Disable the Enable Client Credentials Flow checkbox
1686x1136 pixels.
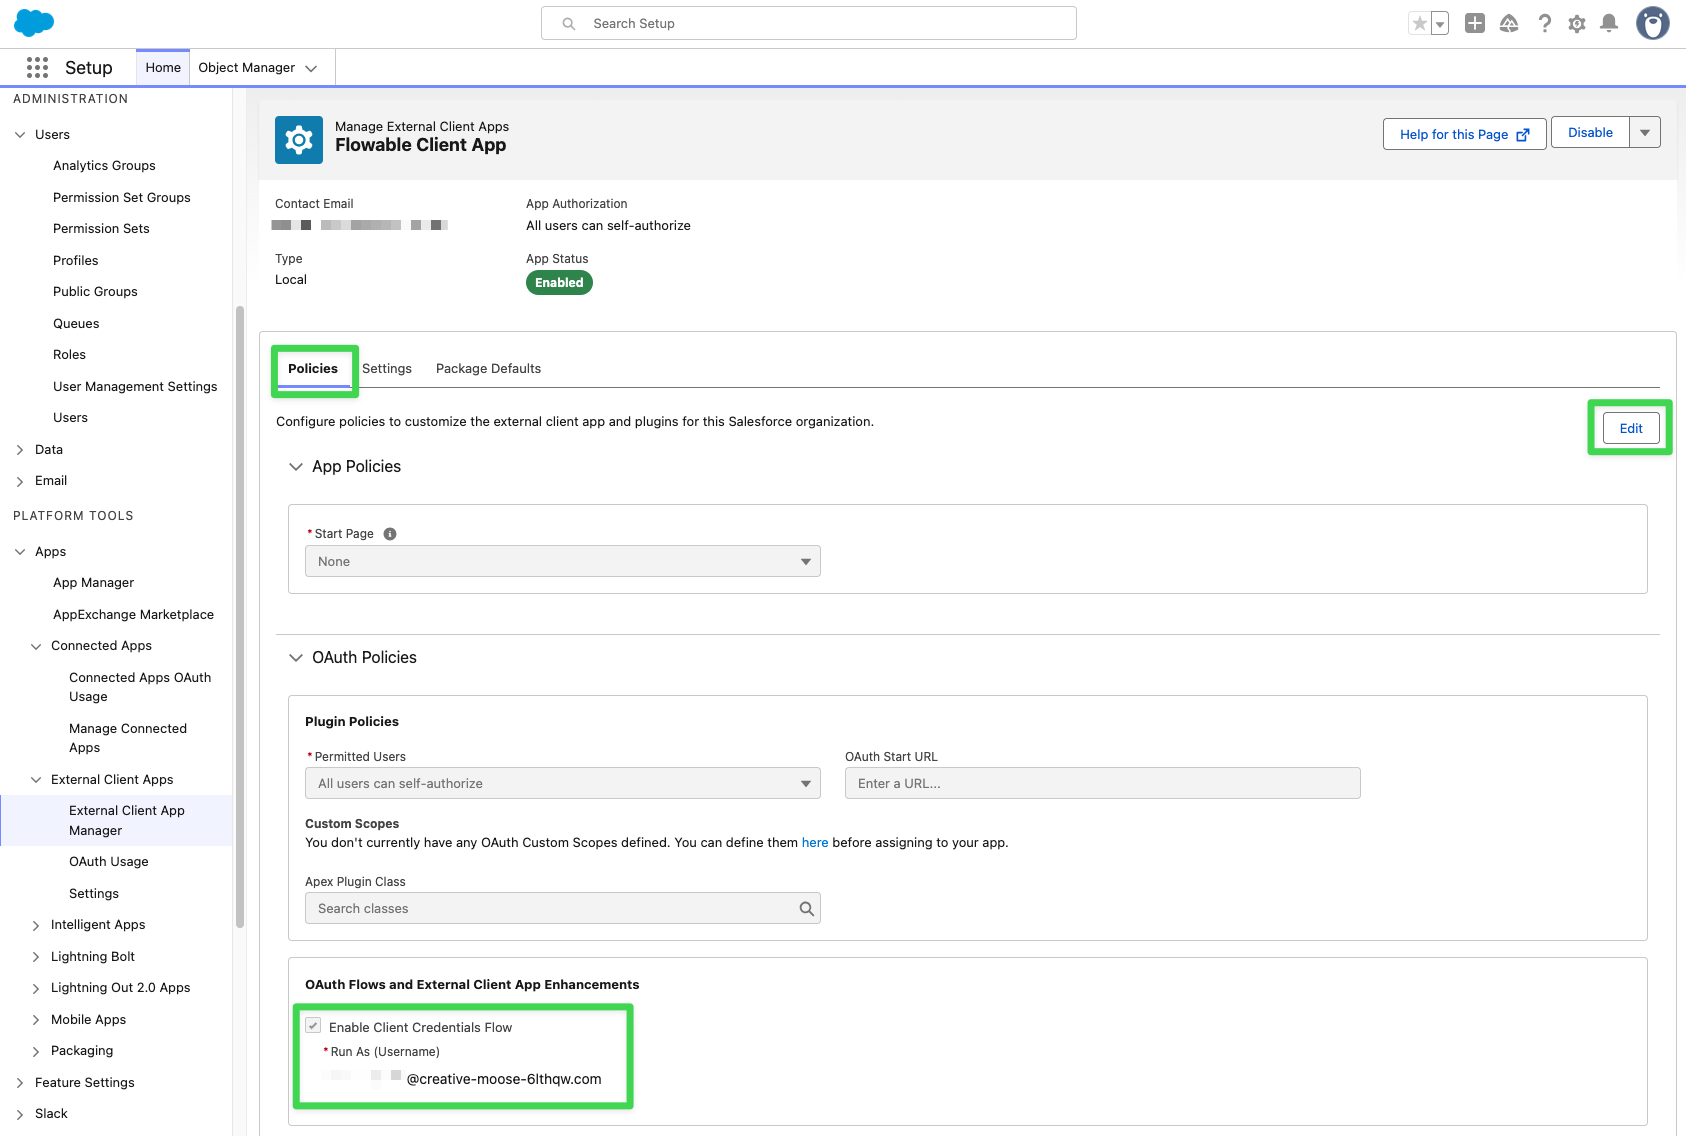pos(313,1025)
